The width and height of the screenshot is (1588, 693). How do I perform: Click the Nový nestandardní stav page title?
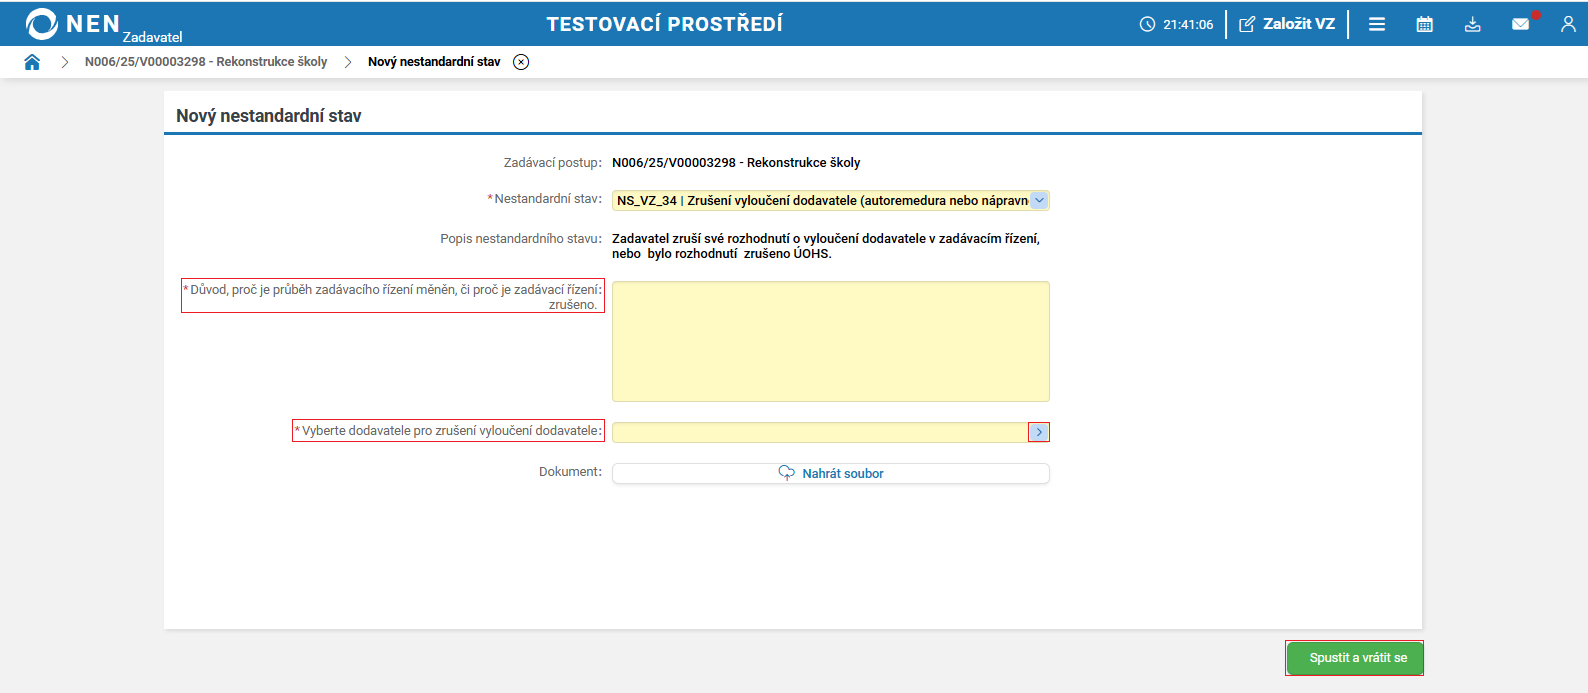(x=269, y=116)
